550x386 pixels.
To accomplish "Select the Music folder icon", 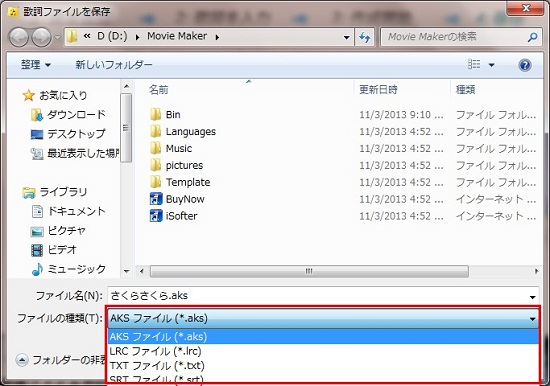I will click(x=155, y=148).
